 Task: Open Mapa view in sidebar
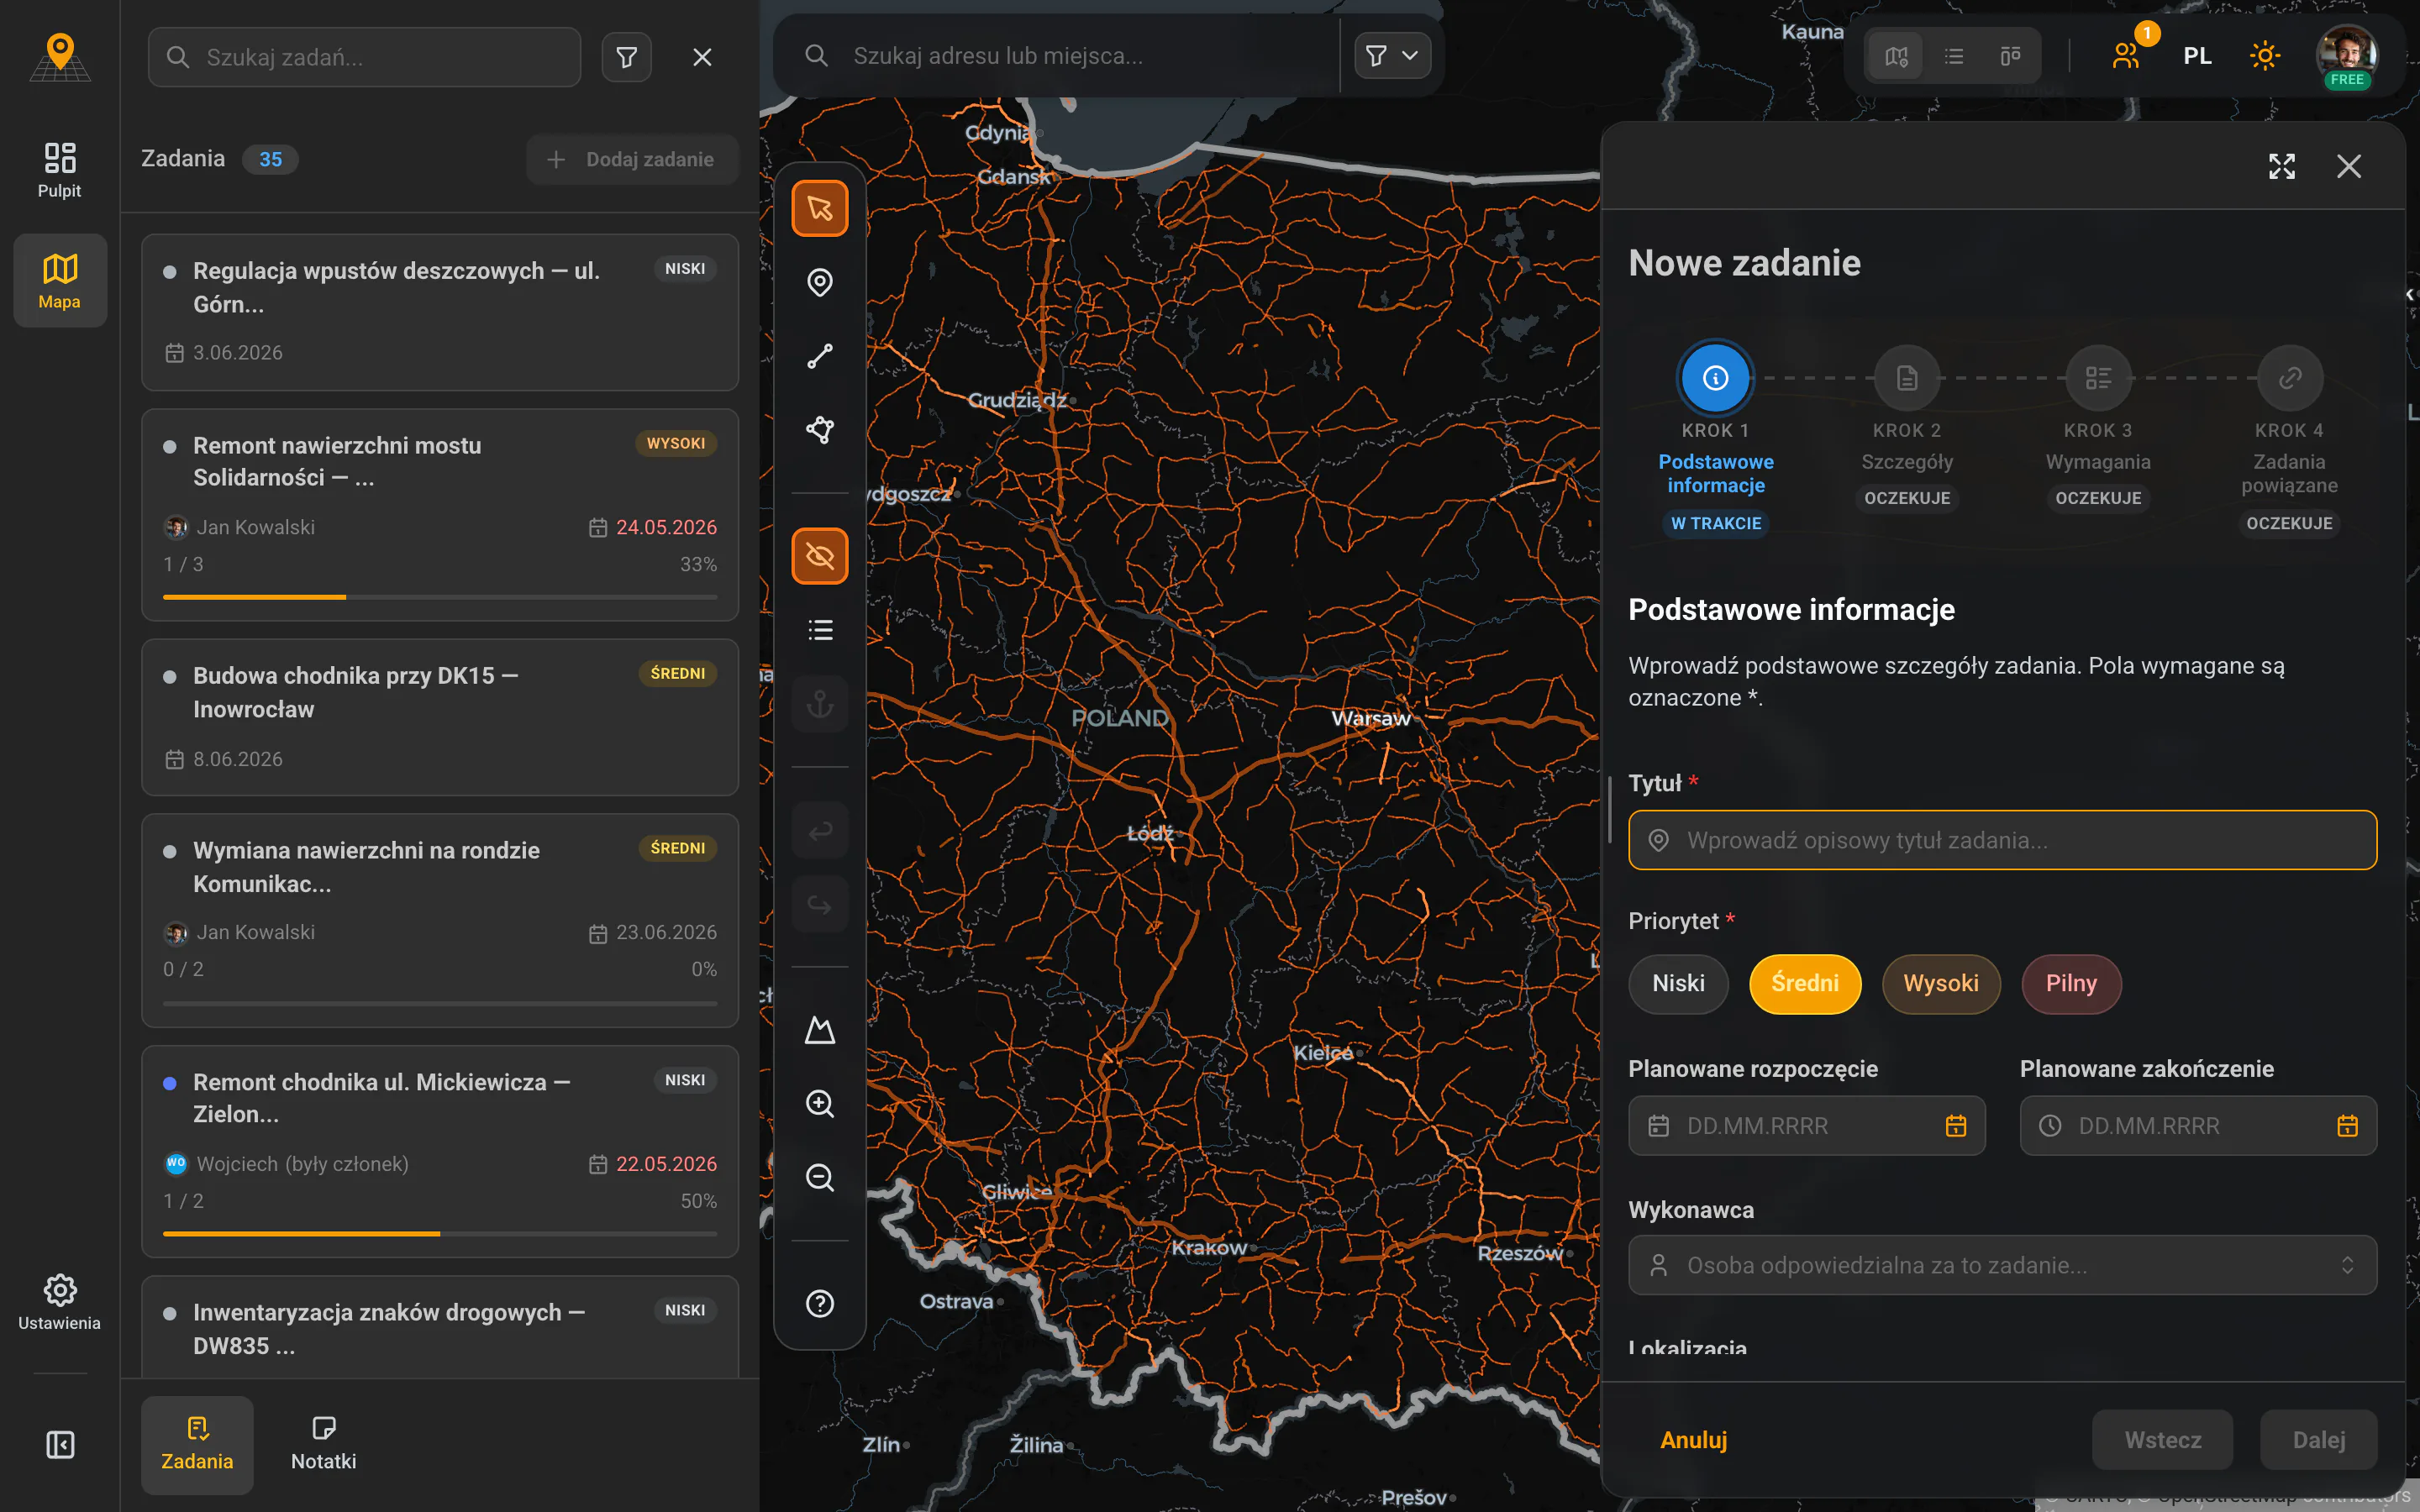pos(60,281)
